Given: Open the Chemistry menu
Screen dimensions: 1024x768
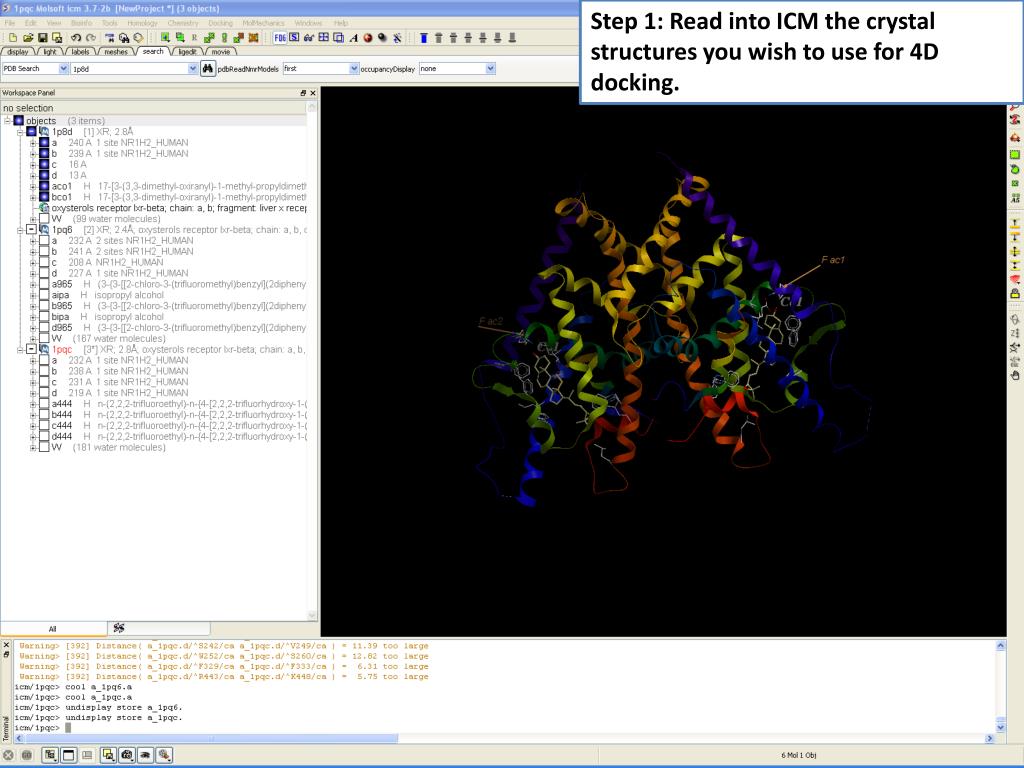Looking at the screenshot, I should [183, 23].
